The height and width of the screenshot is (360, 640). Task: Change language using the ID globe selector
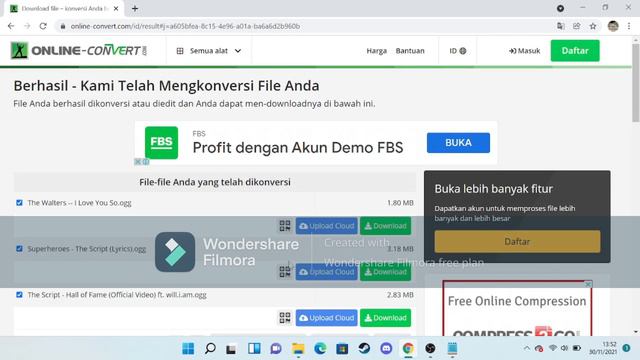[x=458, y=51]
